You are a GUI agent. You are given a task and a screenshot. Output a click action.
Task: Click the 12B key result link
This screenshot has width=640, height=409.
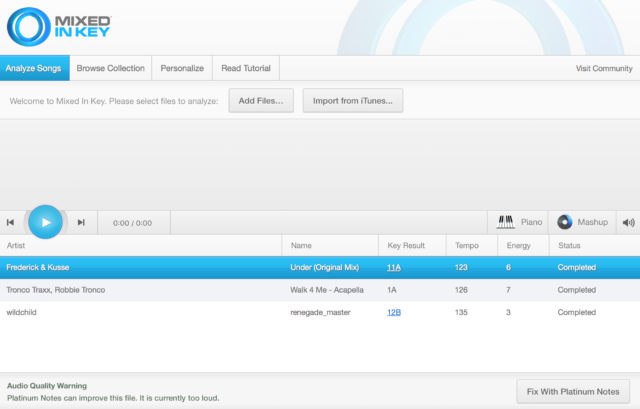[394, 312]
